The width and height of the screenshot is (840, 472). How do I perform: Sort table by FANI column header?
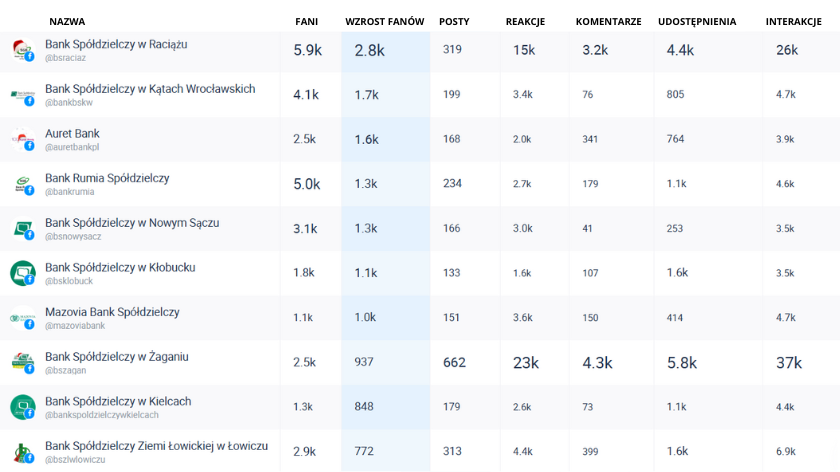point(306,21)
